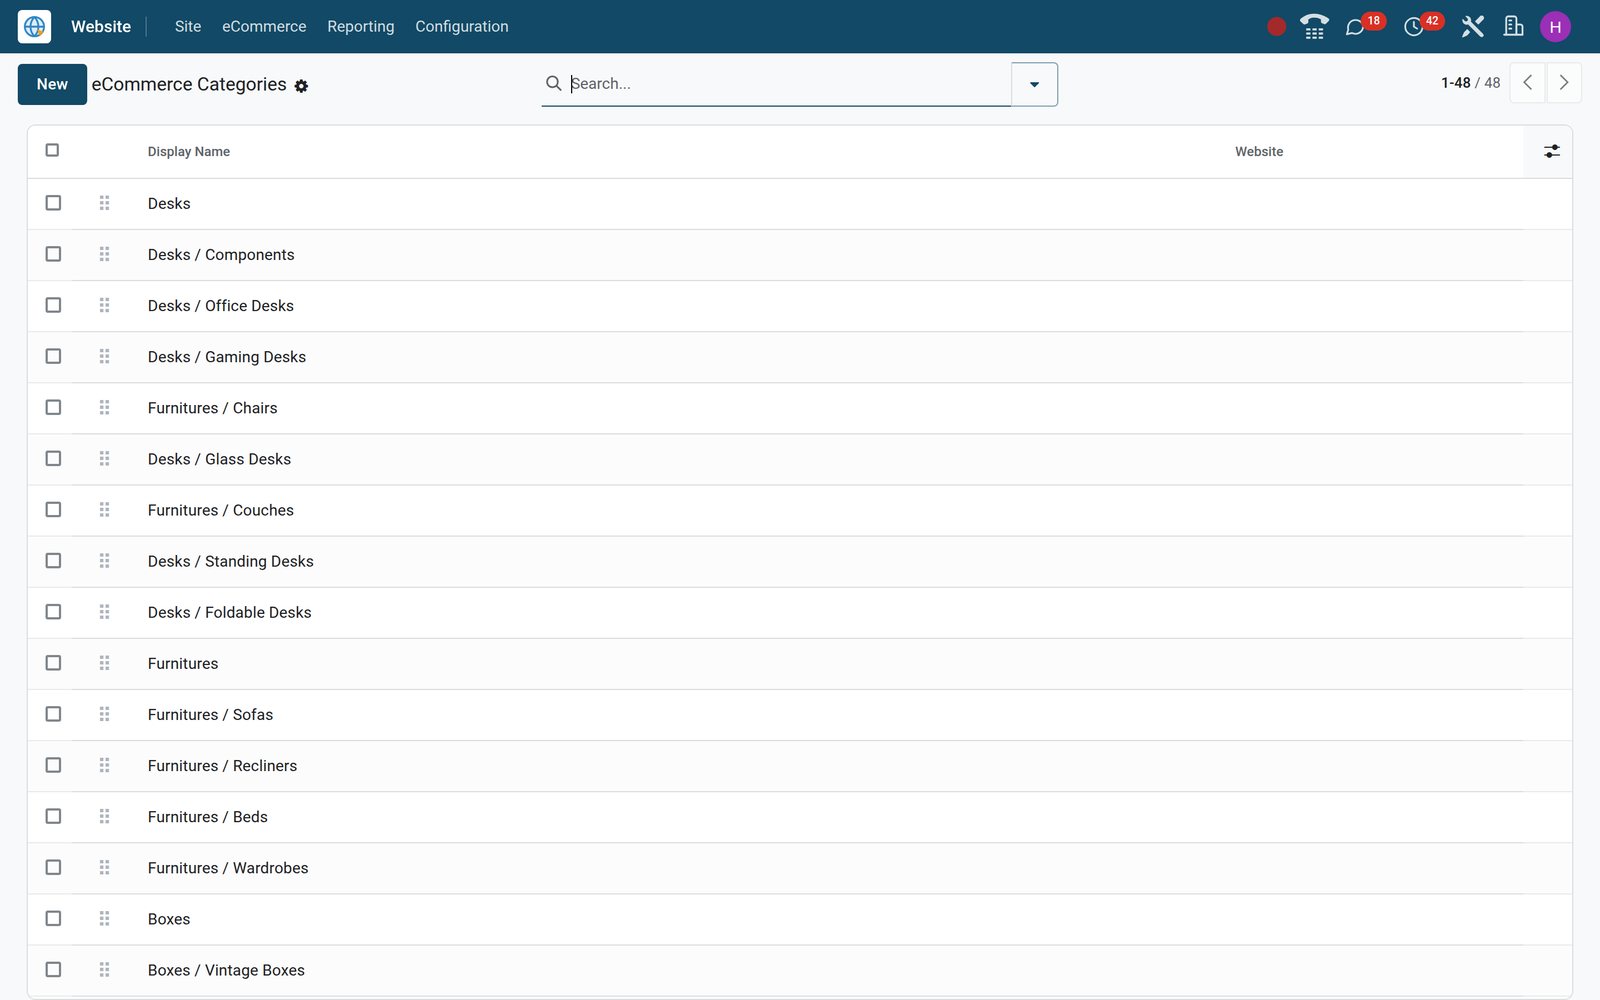
Task: Click the 1-48 pager range
Action: pyautogui.click(x=1455, y=83)
